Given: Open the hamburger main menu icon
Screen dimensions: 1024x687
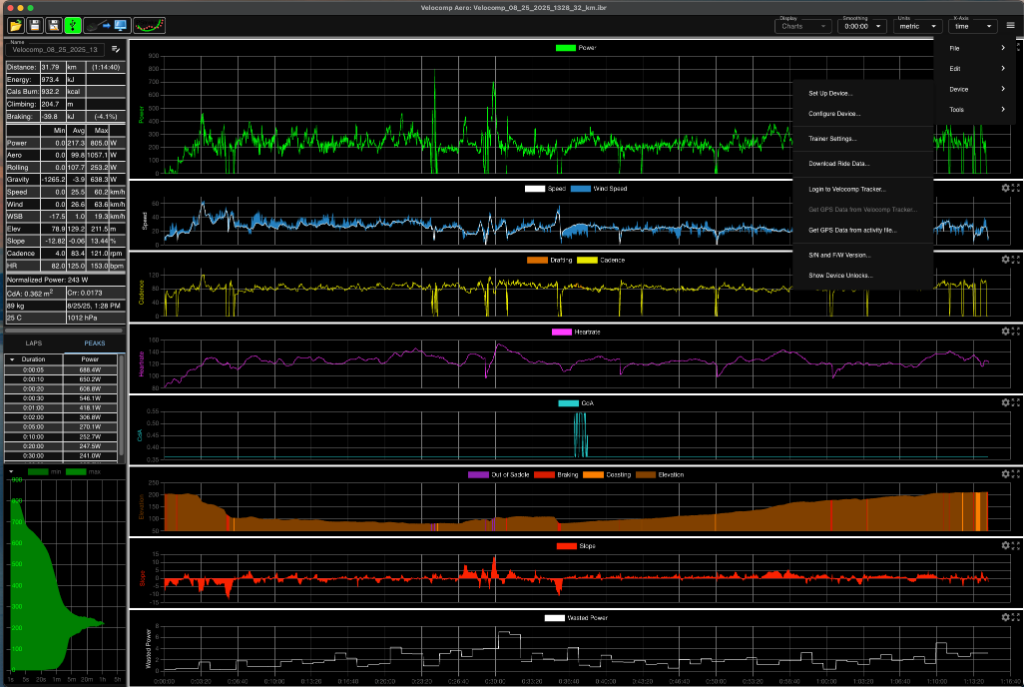Looking at the screenshot, I should [x=1010, y=26].
